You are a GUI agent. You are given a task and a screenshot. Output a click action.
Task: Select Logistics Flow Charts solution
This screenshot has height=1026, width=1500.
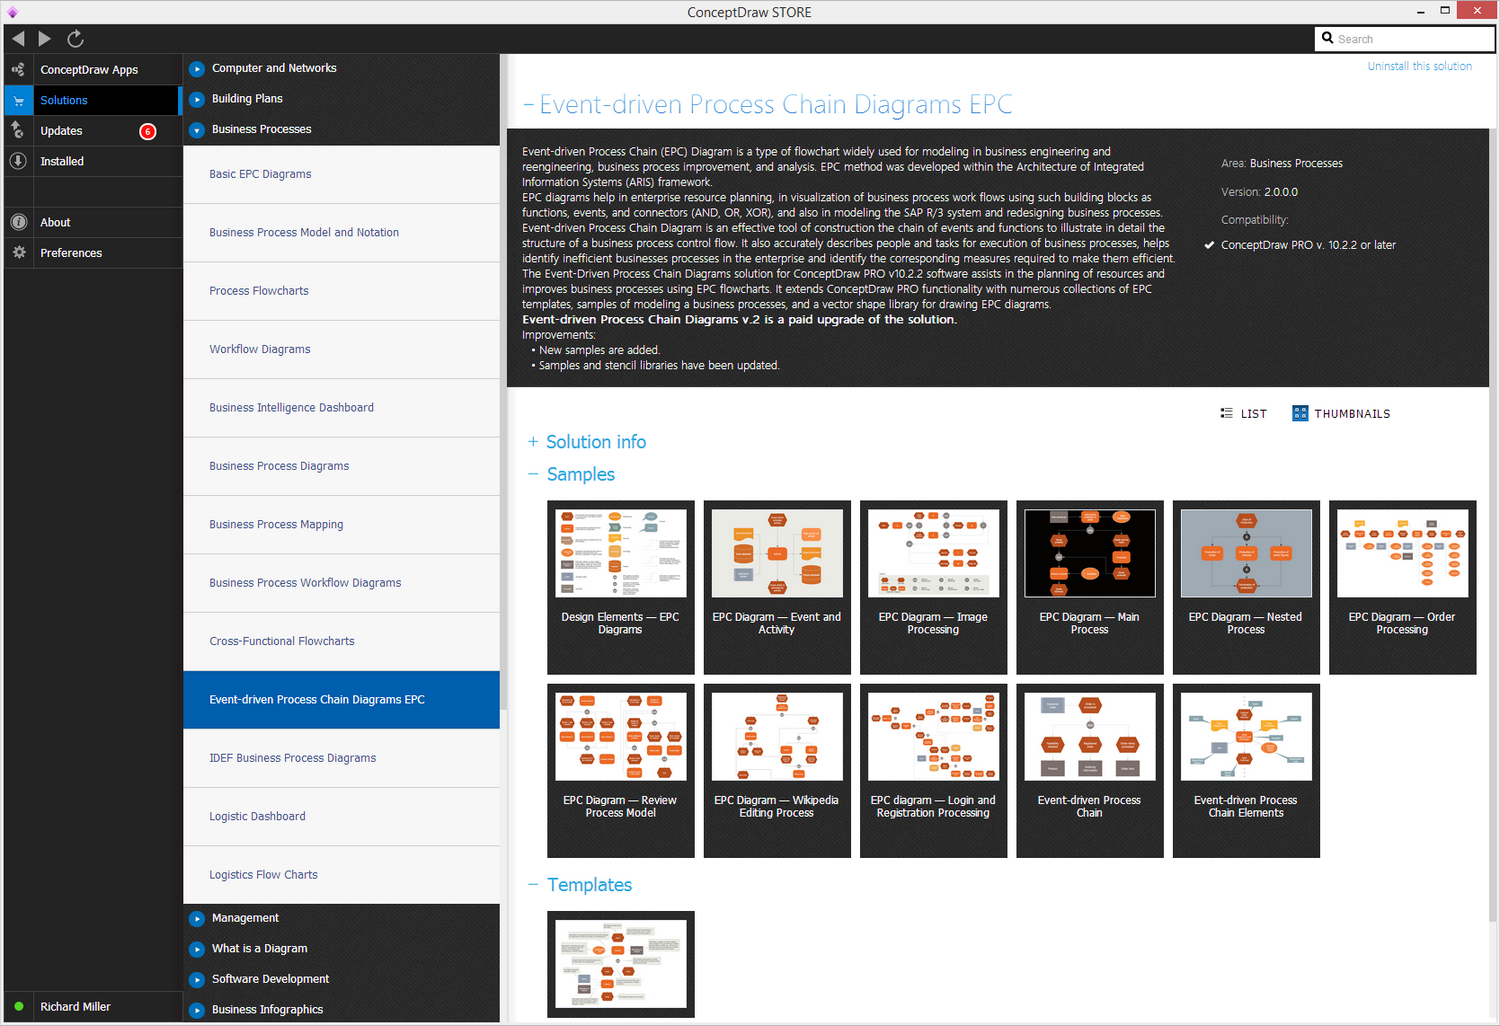click(x=341, y=875)
